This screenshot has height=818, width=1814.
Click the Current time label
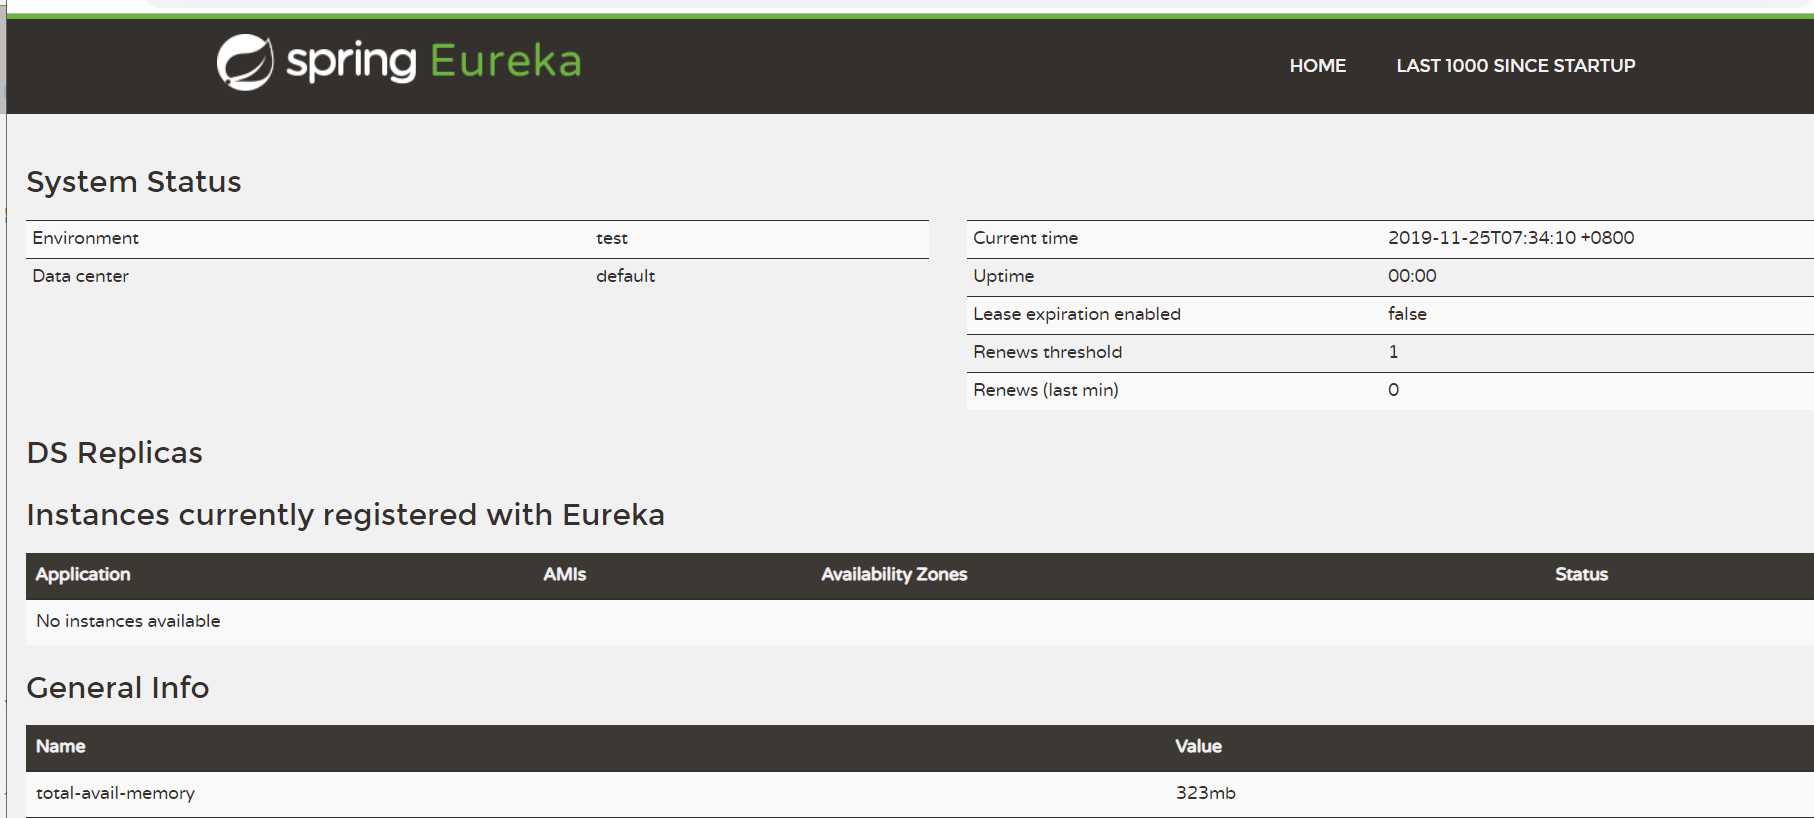pyautogui.click(x=1025, y=238)
